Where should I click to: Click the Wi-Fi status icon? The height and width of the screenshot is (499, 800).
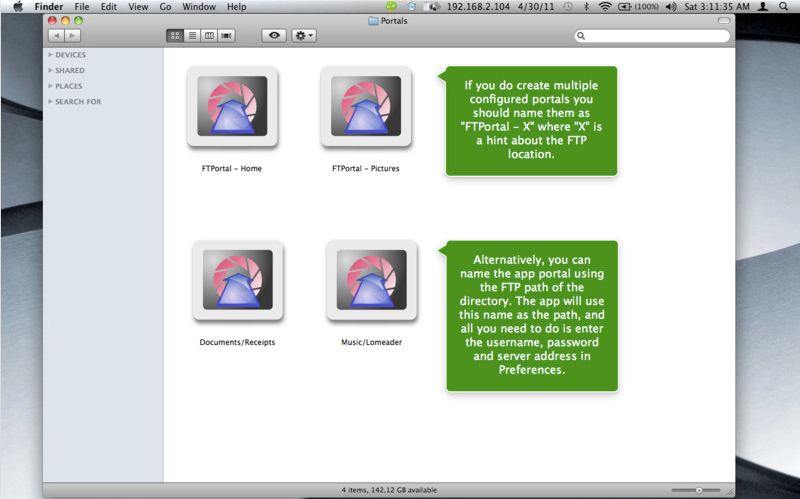[605, 7]
